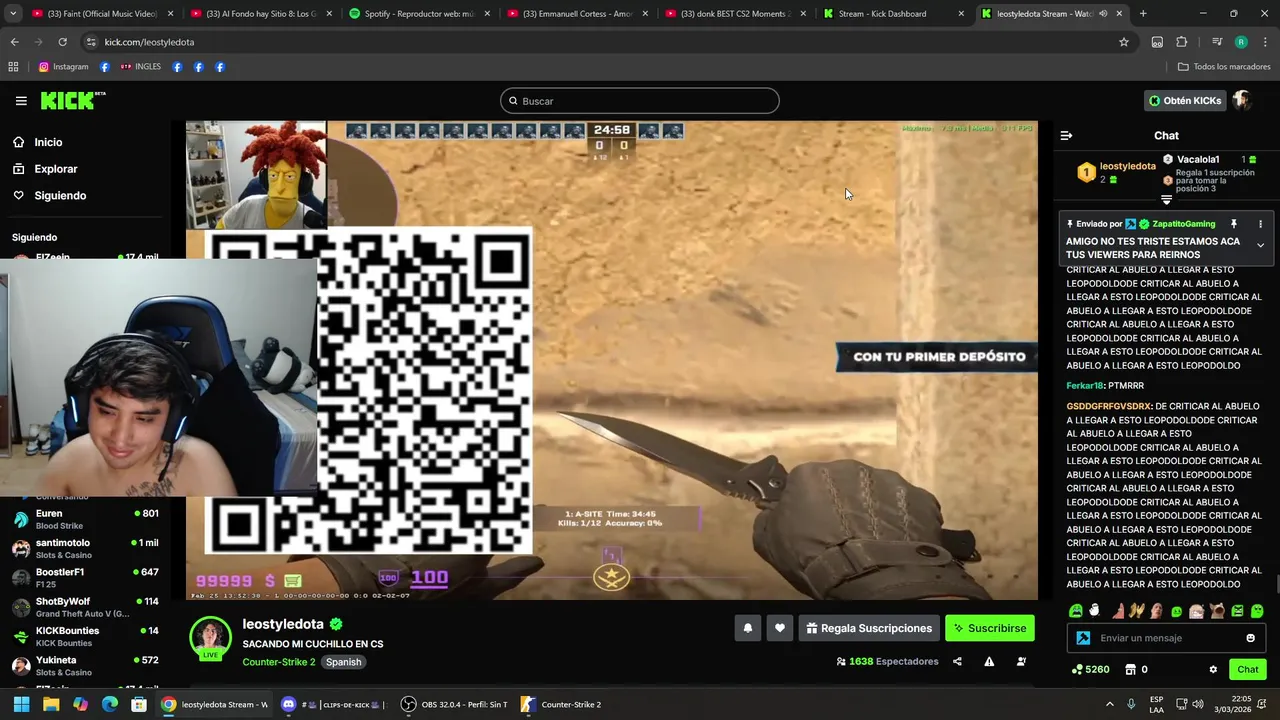This screenshot has height=720, width=1280.
Task: Switch to the Faint Official Music Video tab
Action: point(102,14)
